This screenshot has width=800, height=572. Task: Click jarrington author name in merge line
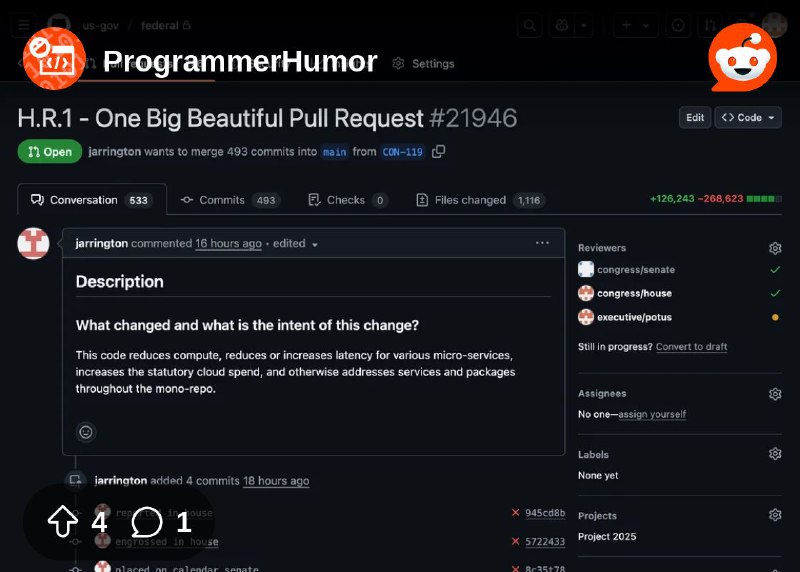coord(114,152)
